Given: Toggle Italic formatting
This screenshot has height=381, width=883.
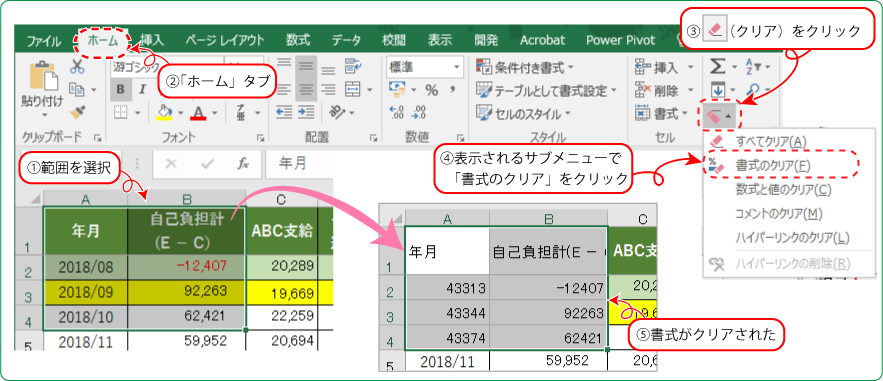Looking at the screenshot, I should [142, 89].
